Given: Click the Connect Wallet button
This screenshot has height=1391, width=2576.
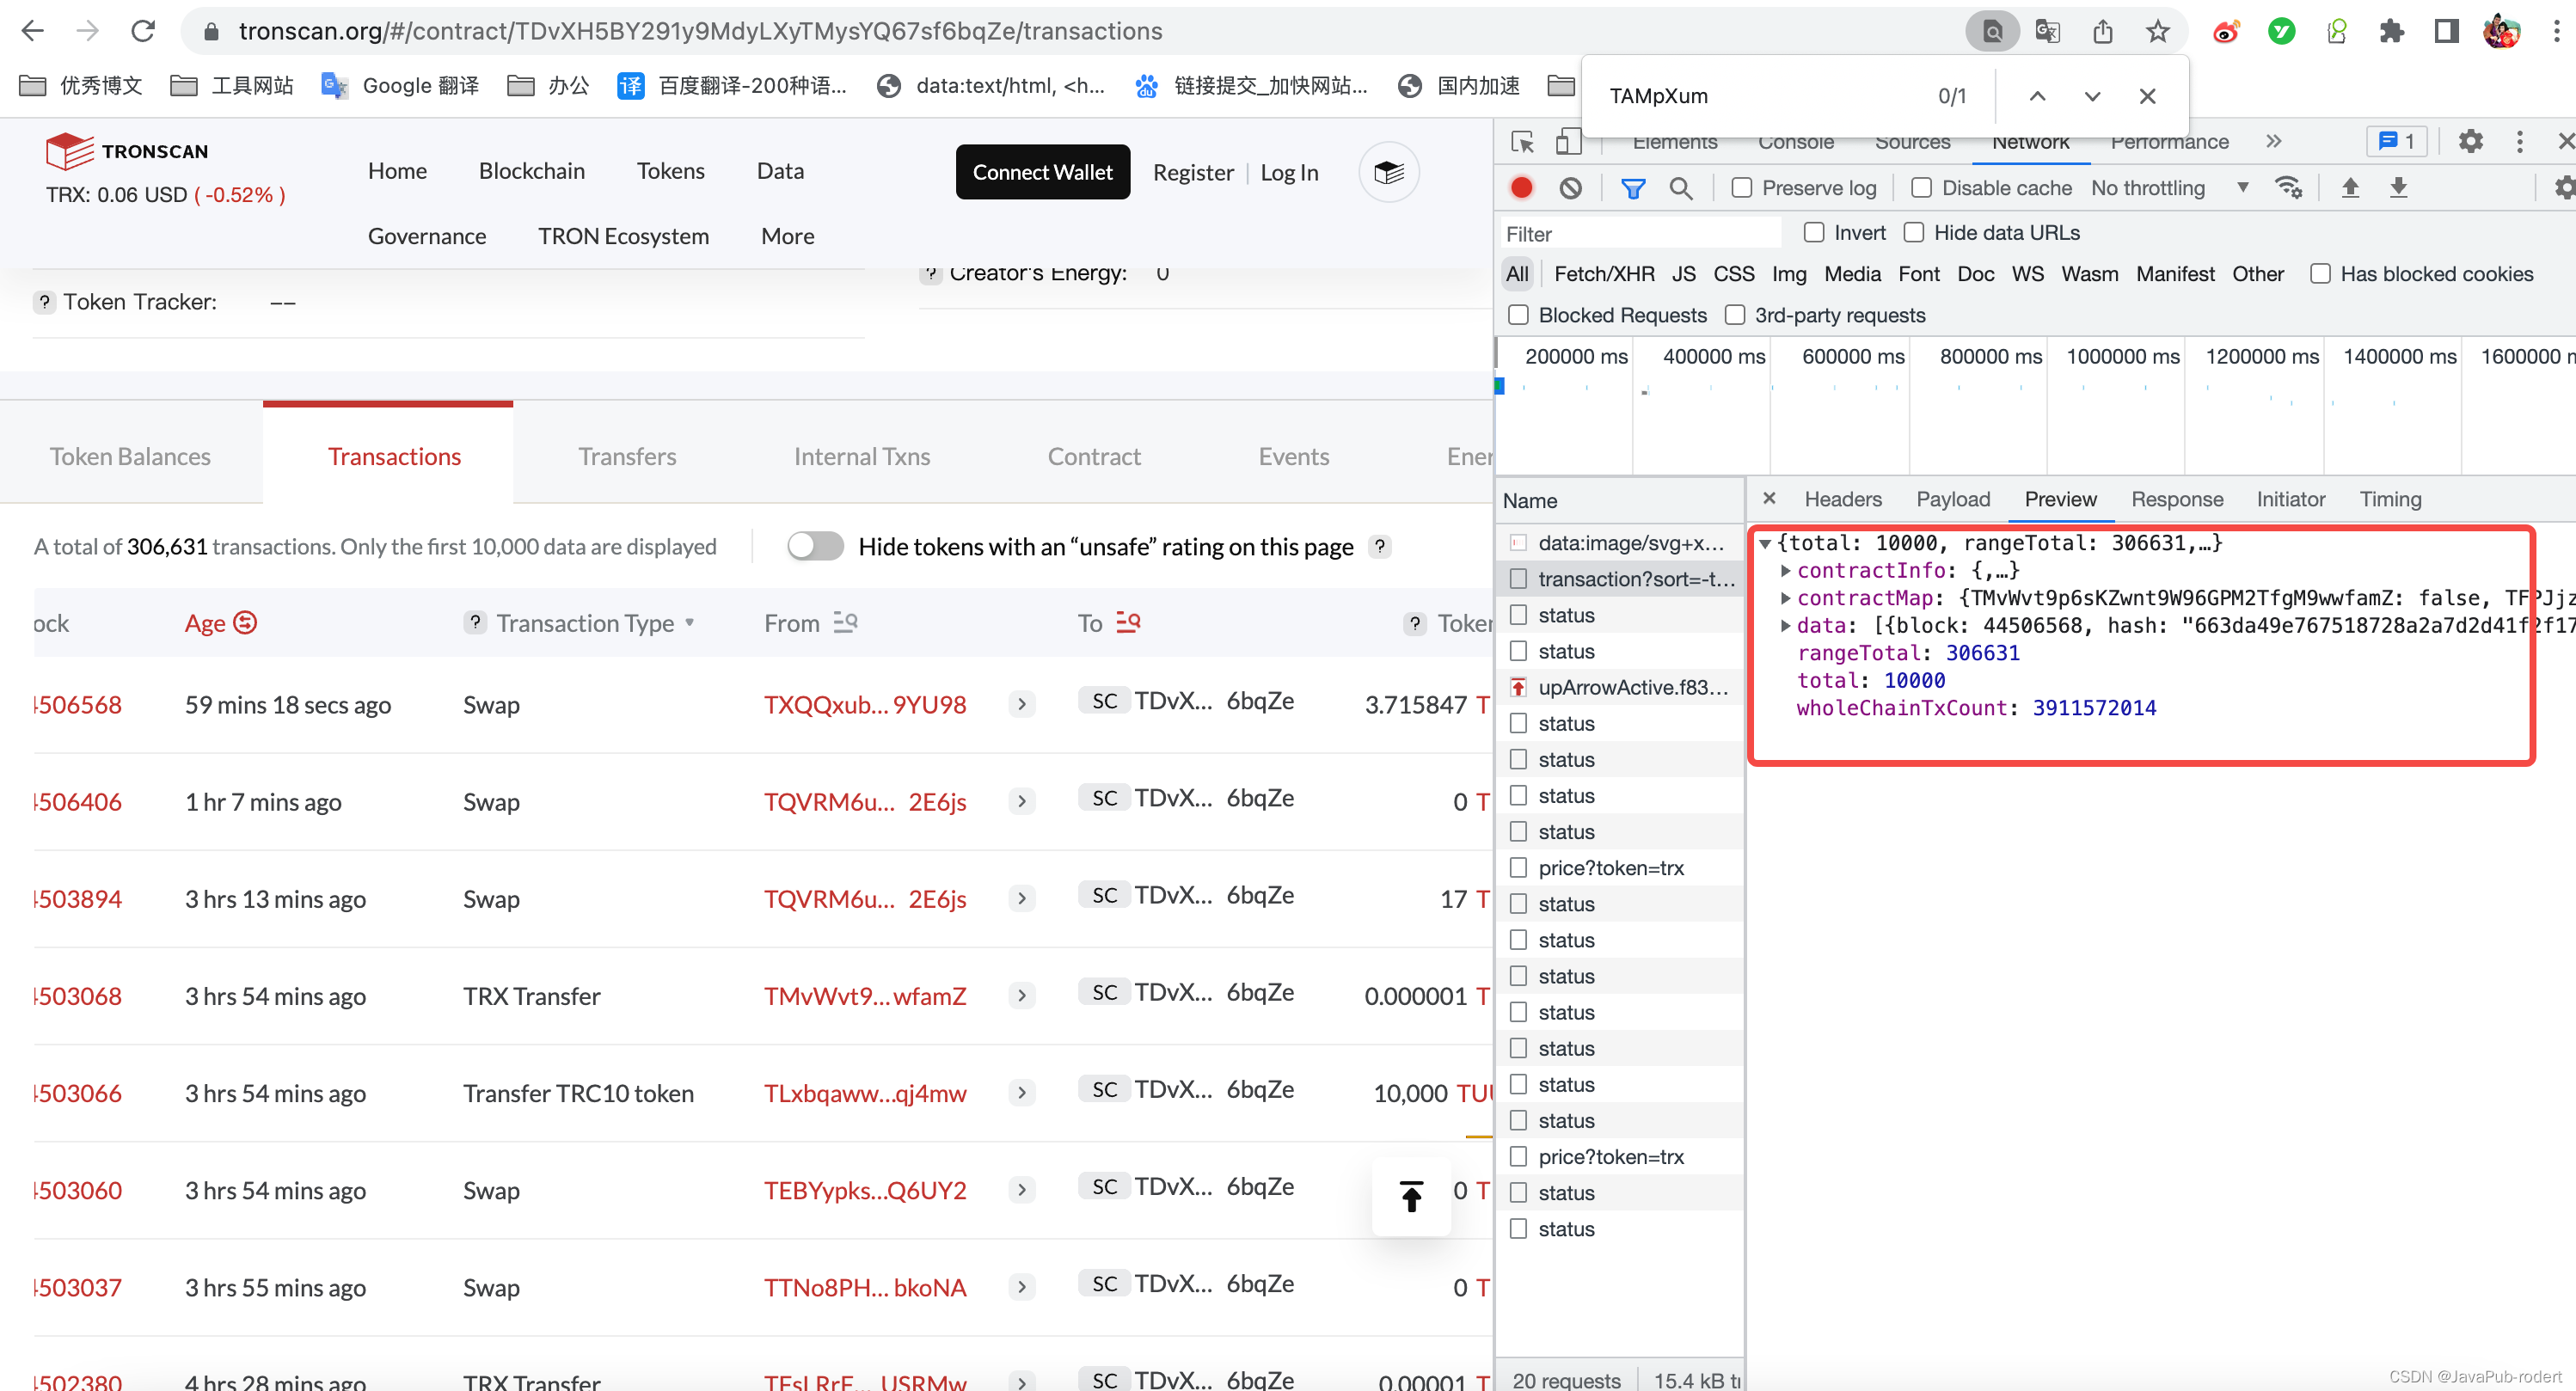Looking at the screenshot, I should tap(1042, 172).
